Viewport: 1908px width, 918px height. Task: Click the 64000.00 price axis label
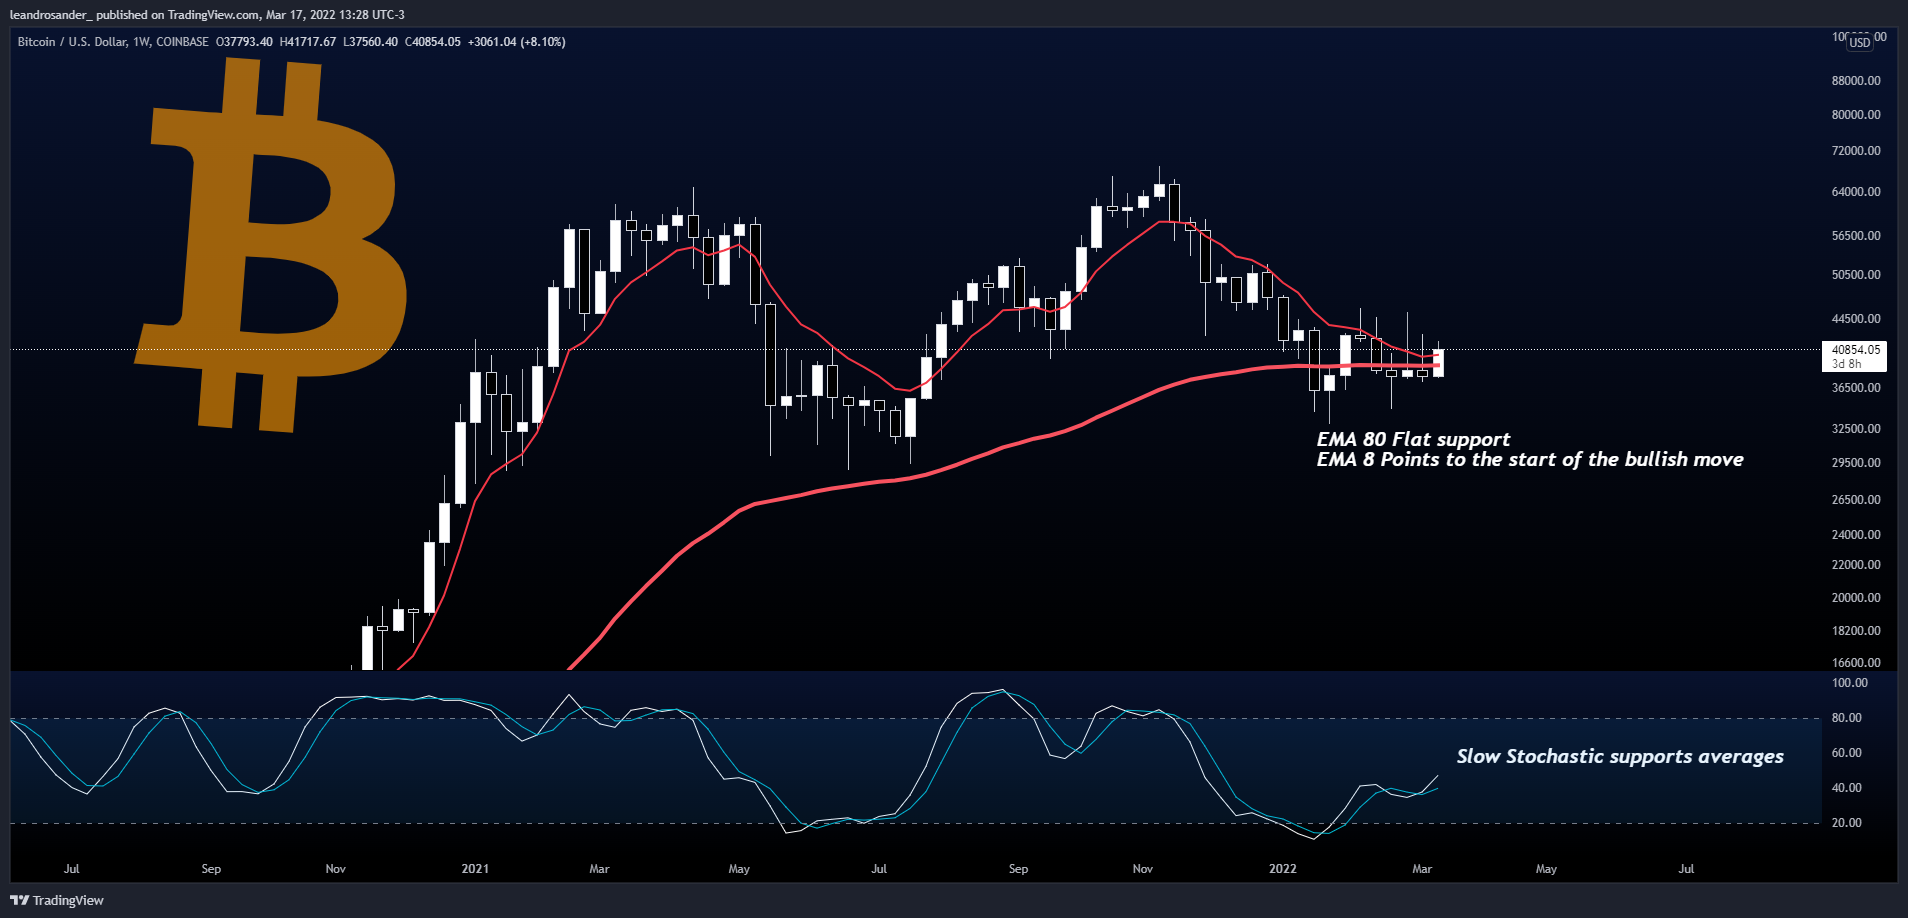point(1856,192)
